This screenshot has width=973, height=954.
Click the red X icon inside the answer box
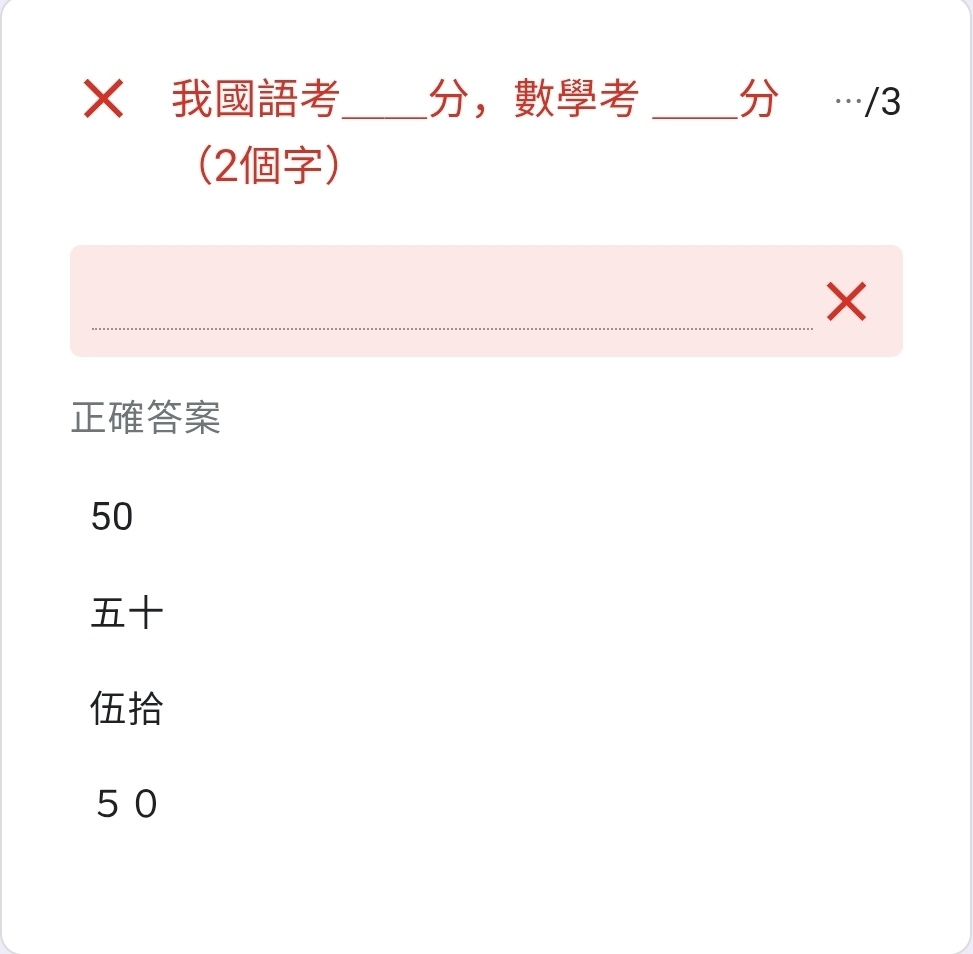(x=846, y=301)
